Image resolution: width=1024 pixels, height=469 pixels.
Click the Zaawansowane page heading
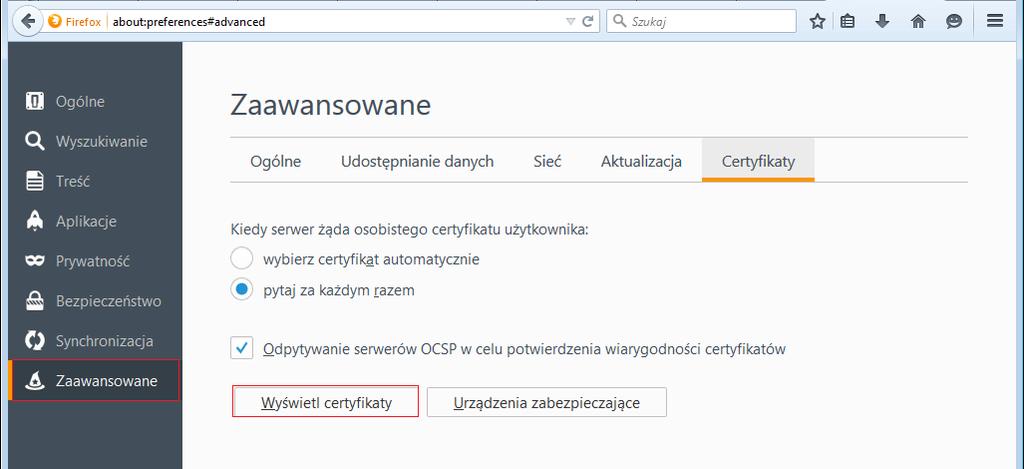tap(330, 105)
